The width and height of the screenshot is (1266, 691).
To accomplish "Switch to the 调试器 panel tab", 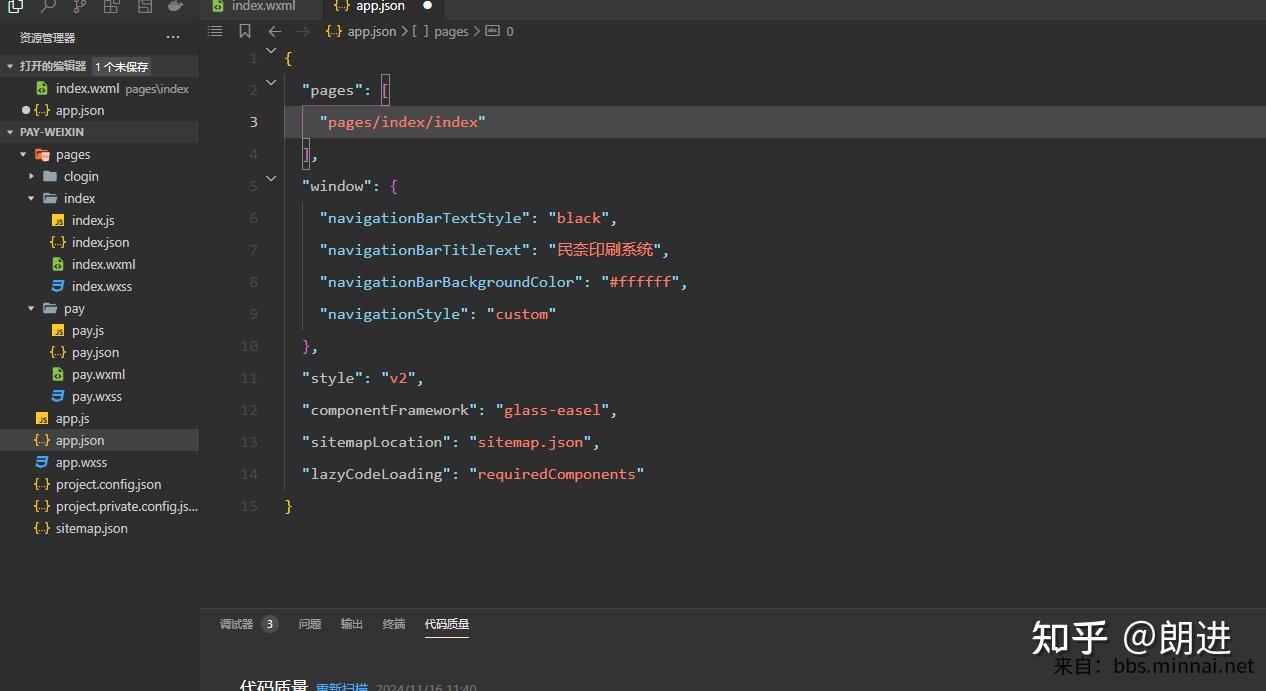I will pyautogui.click(x=237, y=624).
